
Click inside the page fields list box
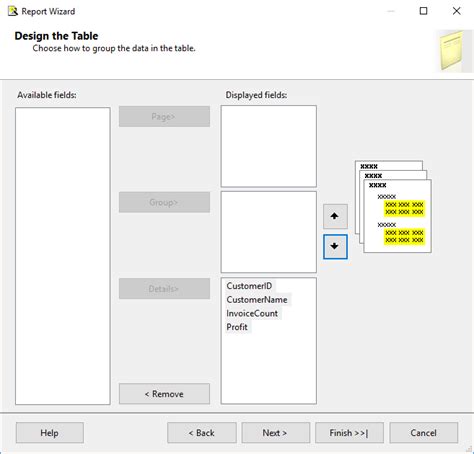point(269,146)
